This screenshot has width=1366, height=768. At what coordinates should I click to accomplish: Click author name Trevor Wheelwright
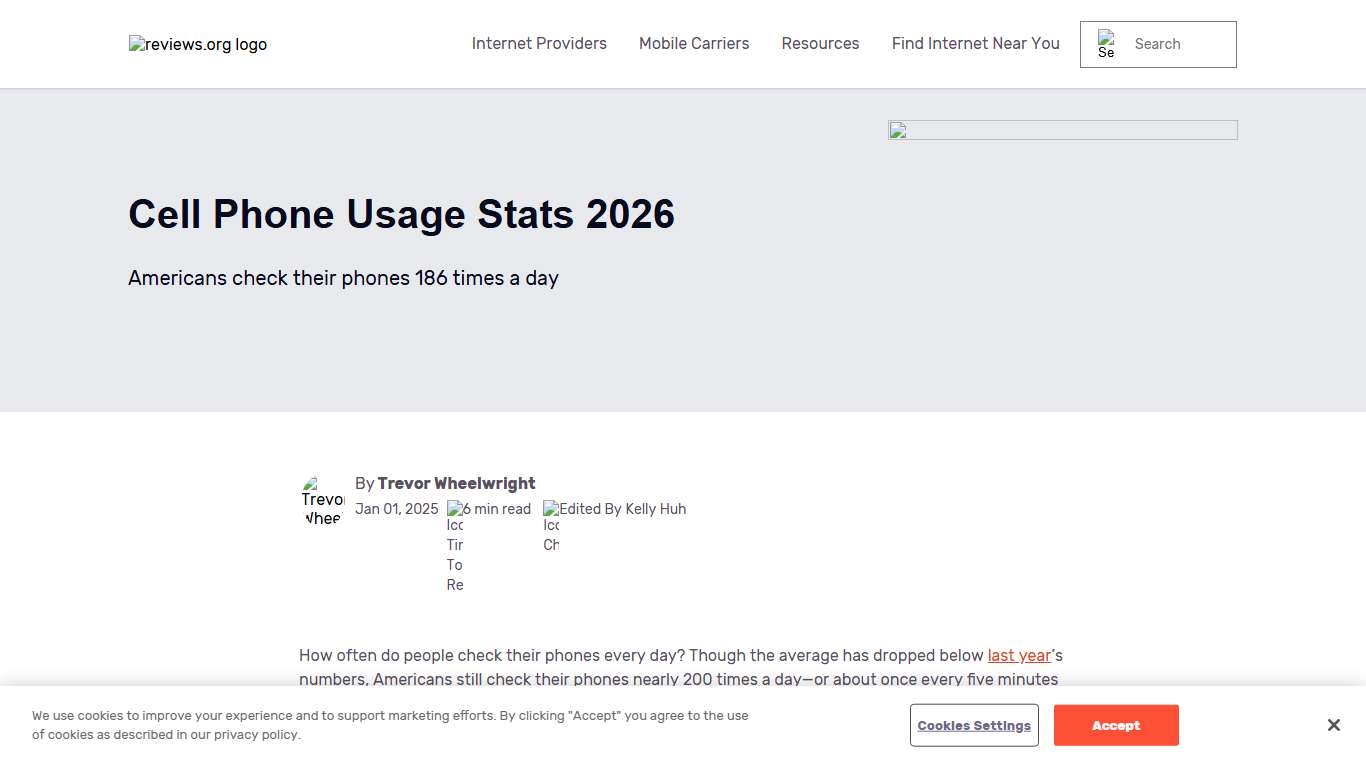(456, 483)
